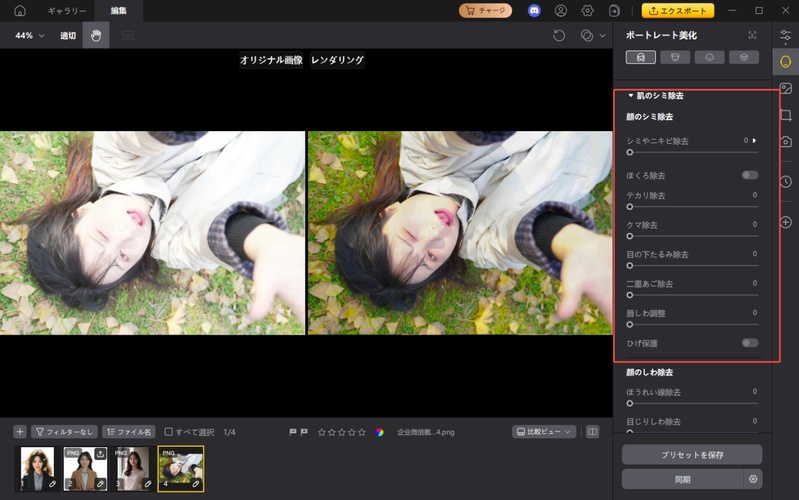This screenshot has width=799, height=500.
Task: Switch to the 編集 tab
Action: 119,11
